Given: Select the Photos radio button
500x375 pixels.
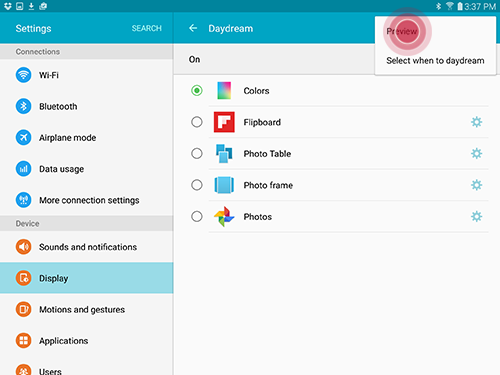Looking at the screenshot, I should coord(197,216).
